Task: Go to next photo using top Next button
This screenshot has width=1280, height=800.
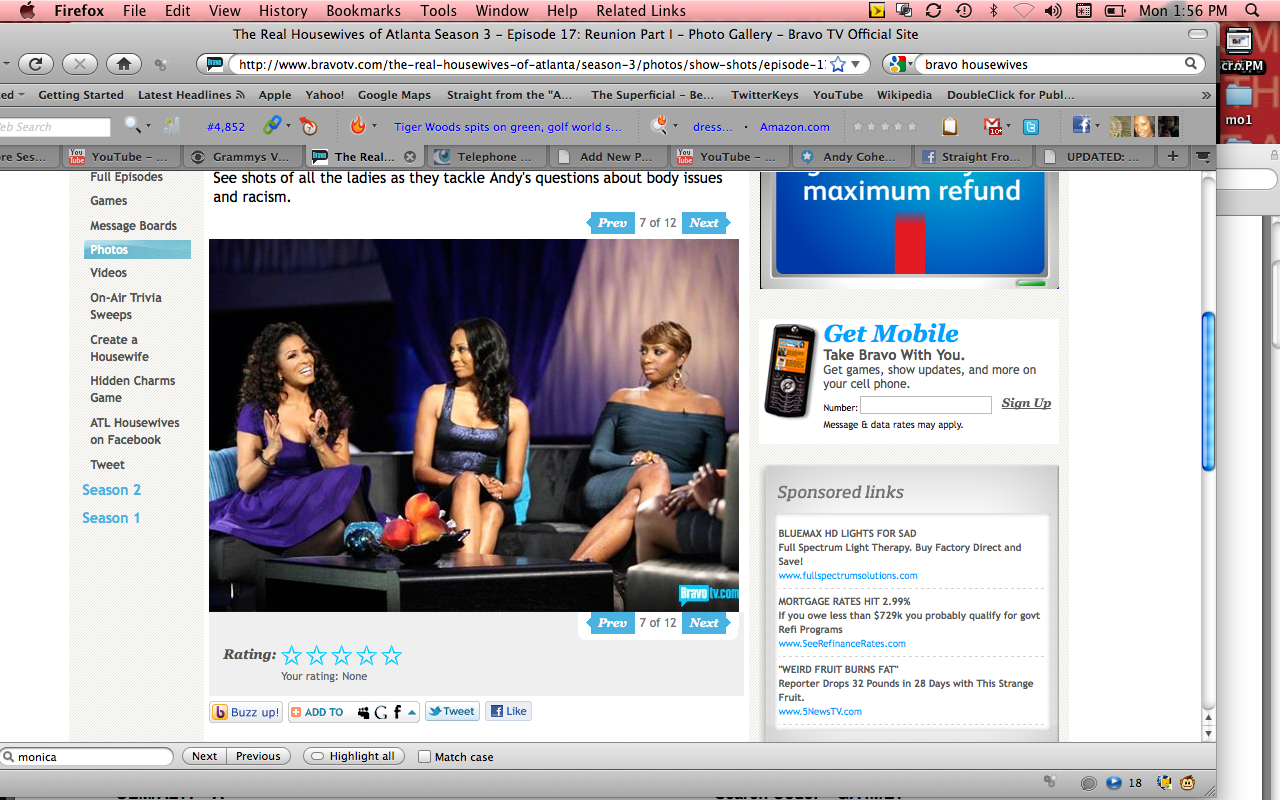Action: [704, 223]
